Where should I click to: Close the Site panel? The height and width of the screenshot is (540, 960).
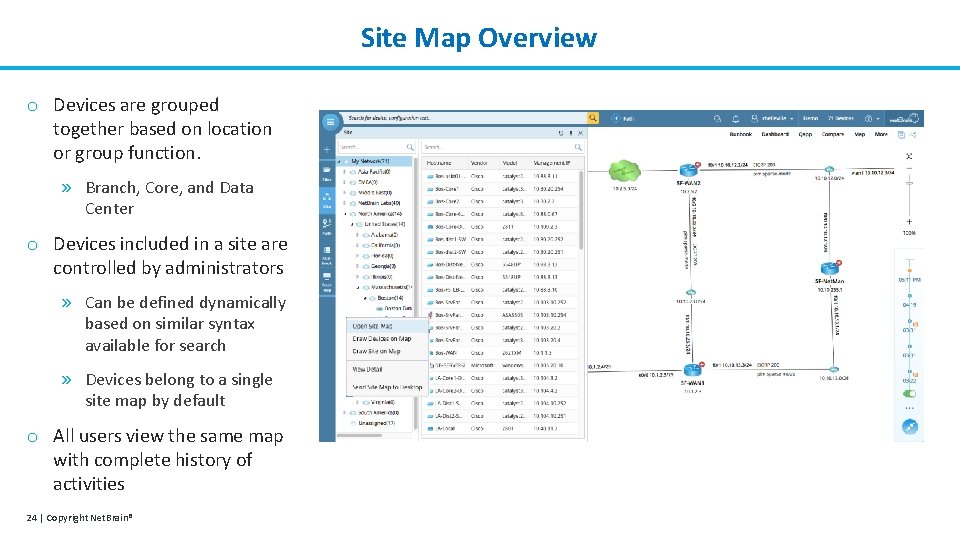tap(580, 133)
